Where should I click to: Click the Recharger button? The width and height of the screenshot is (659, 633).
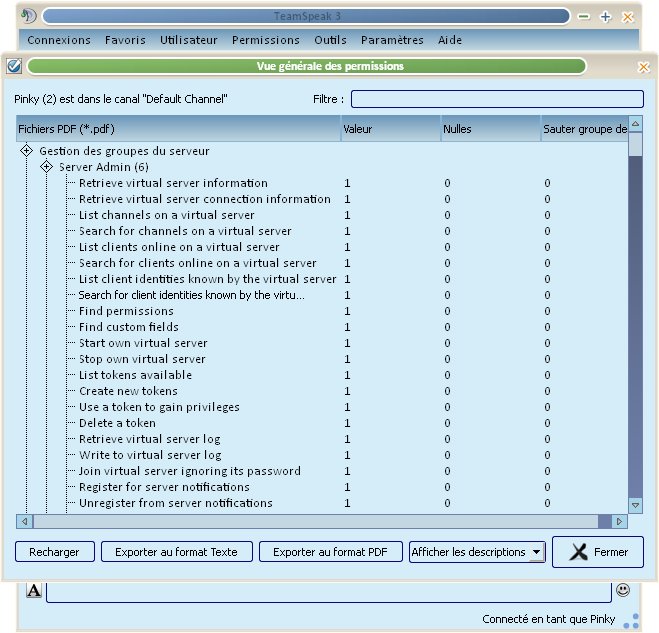click(55, 552)
